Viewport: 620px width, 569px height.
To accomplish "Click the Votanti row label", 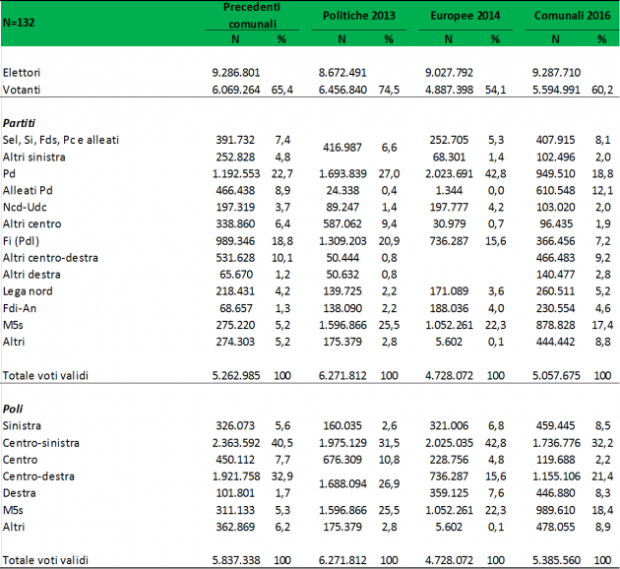I will coord(21,90).
